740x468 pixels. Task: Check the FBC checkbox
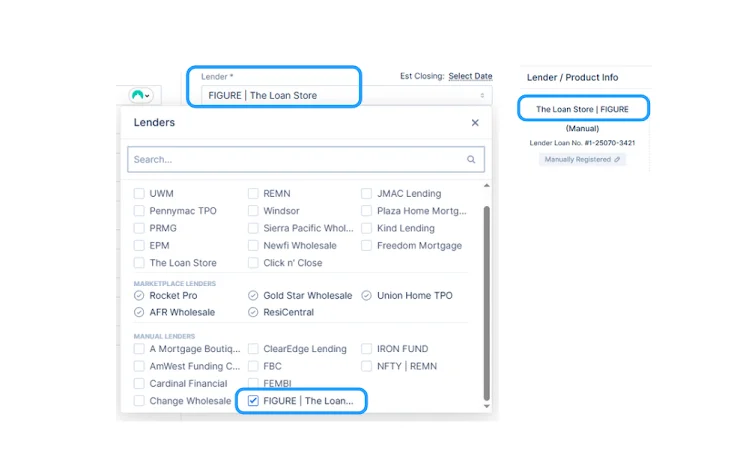[253, 366]
